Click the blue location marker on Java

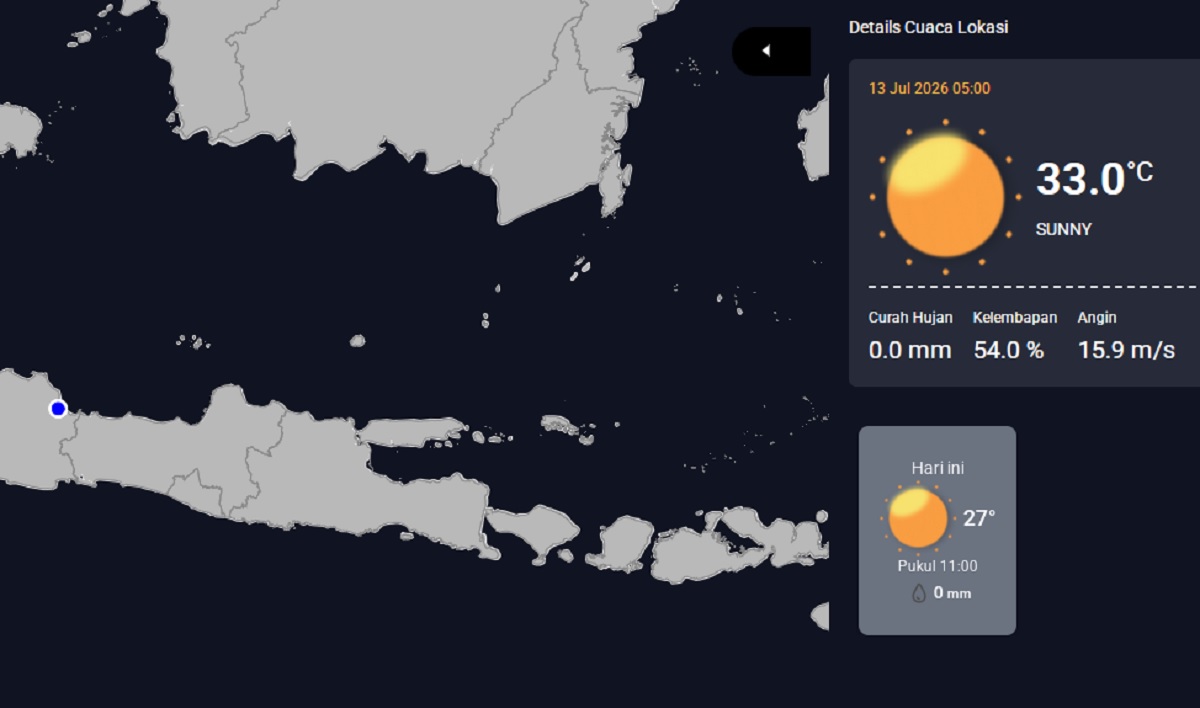point(58,408)
